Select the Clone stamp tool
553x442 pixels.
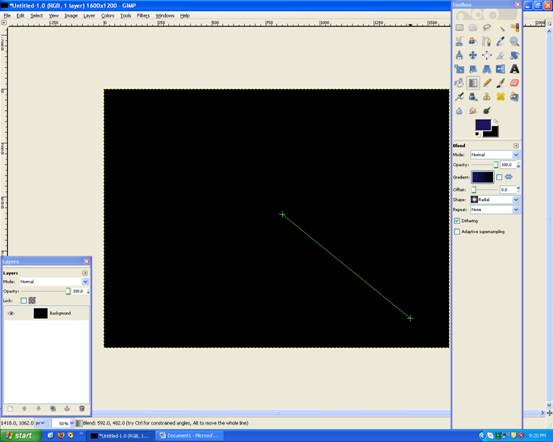pyautogui.click(x=487, y=97)
